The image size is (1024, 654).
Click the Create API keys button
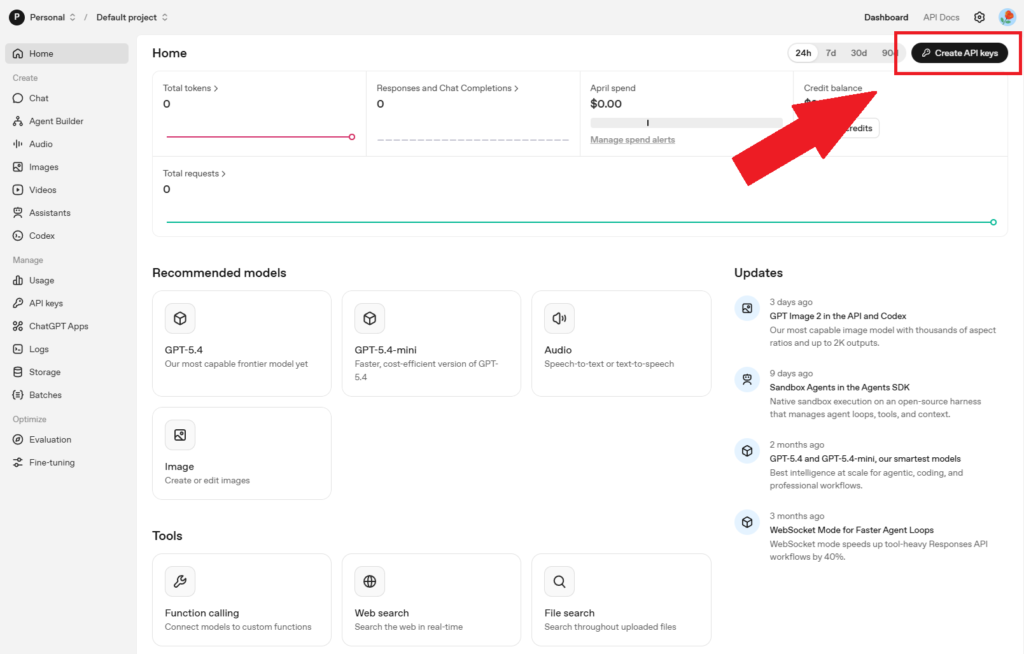coord(959,53)
